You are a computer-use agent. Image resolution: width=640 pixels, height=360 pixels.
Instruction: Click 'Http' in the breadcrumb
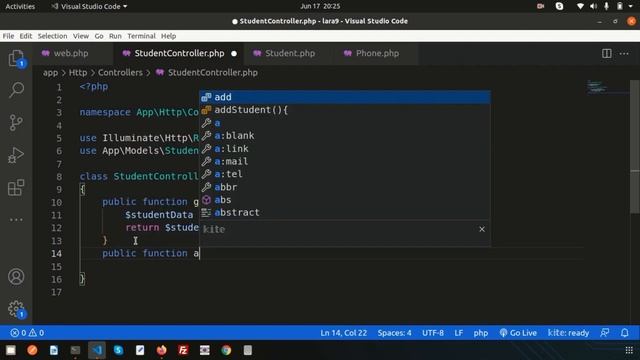coord(78,73)
